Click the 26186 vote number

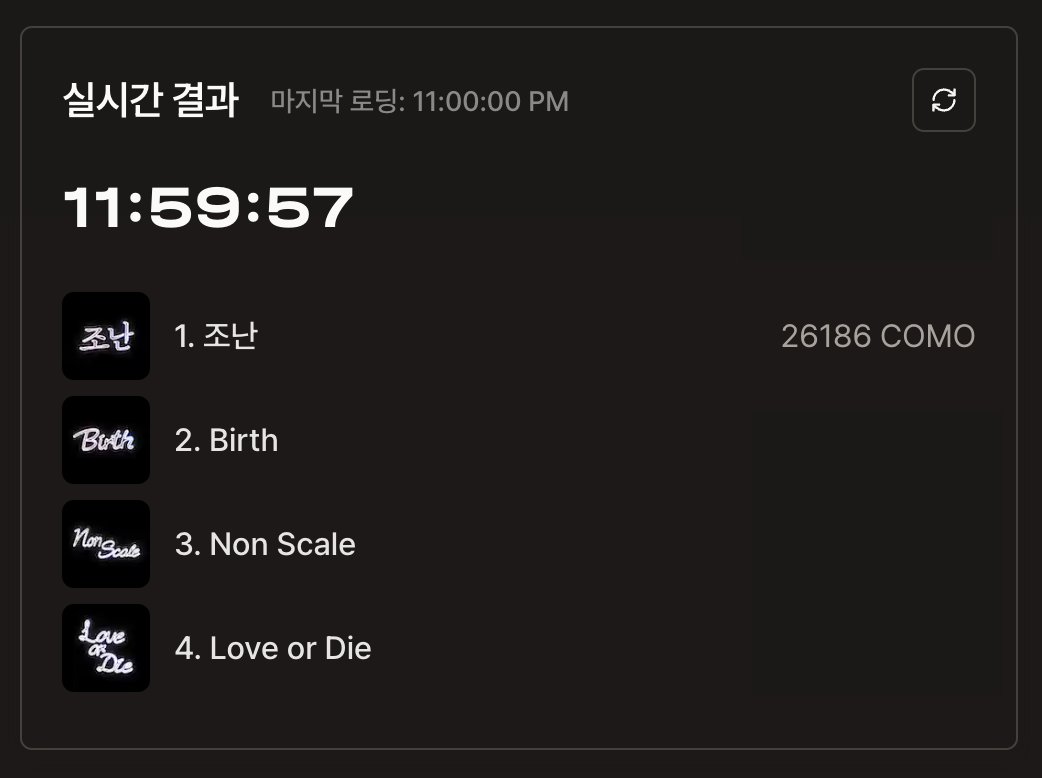point(826,337)
